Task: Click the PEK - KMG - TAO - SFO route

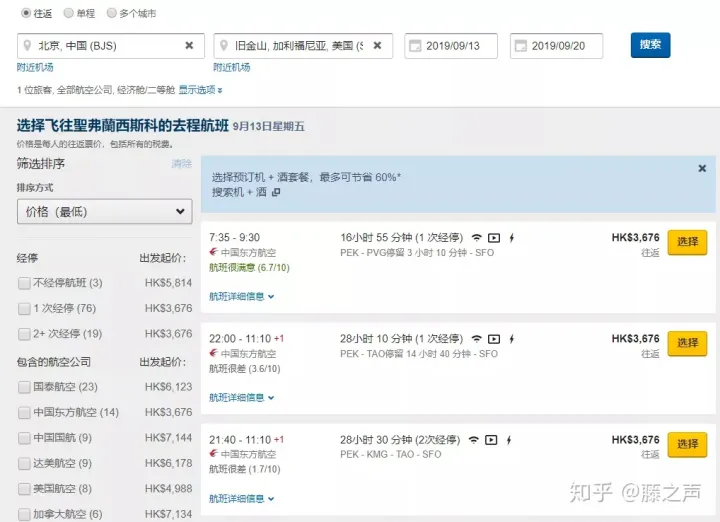Action: tap(391, 455)
